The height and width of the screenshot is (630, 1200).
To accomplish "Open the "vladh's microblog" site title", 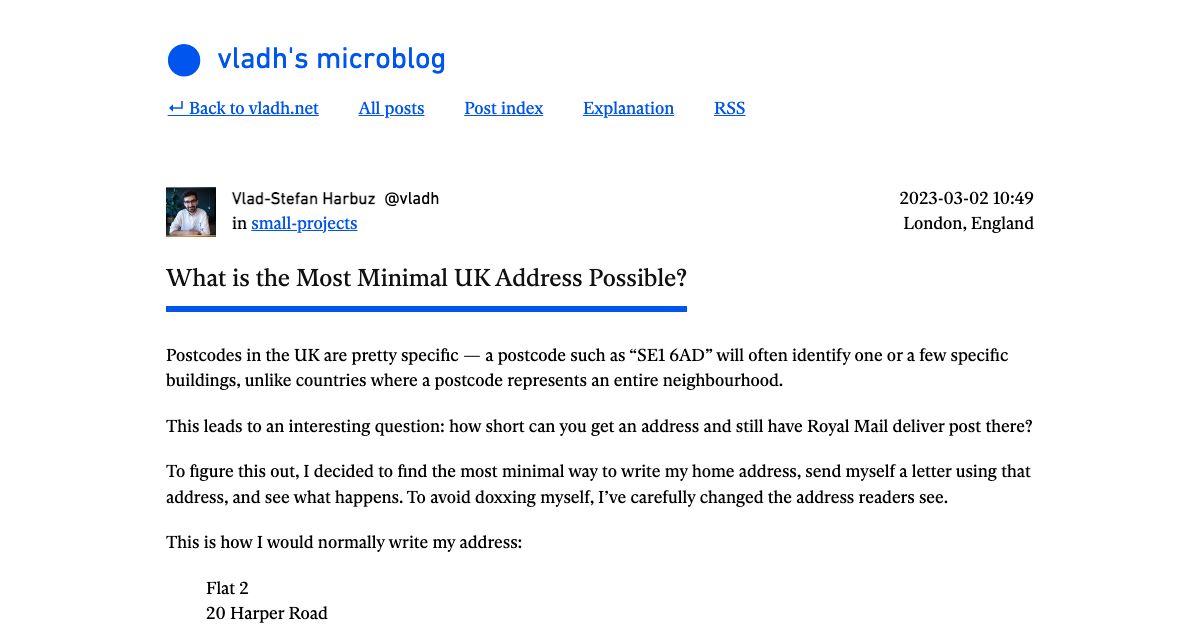I will click(x=331, y=59).
